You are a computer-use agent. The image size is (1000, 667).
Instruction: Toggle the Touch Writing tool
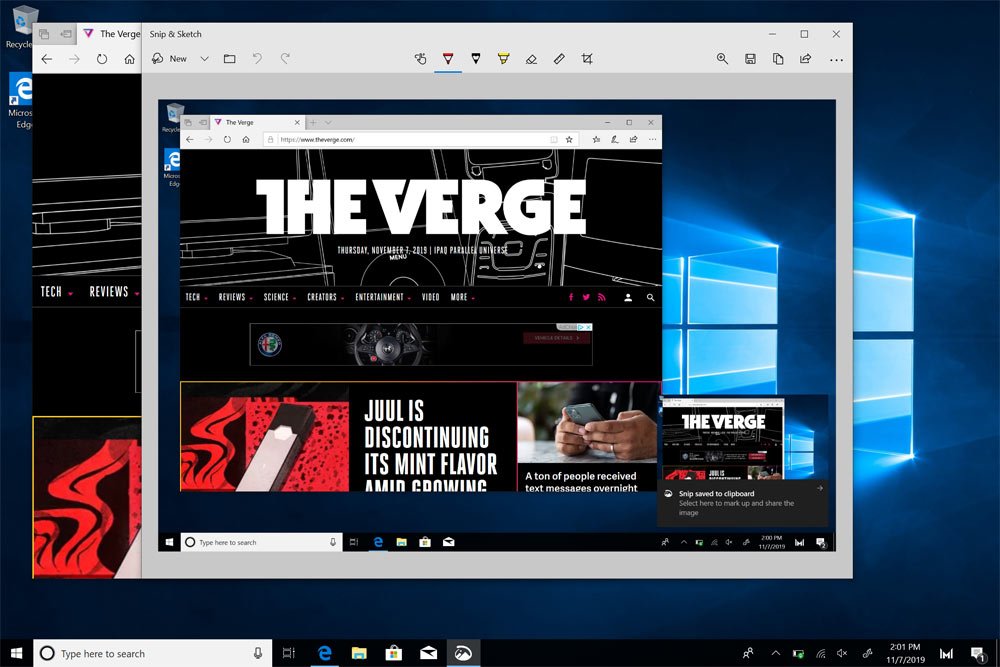tap(420, 59)
